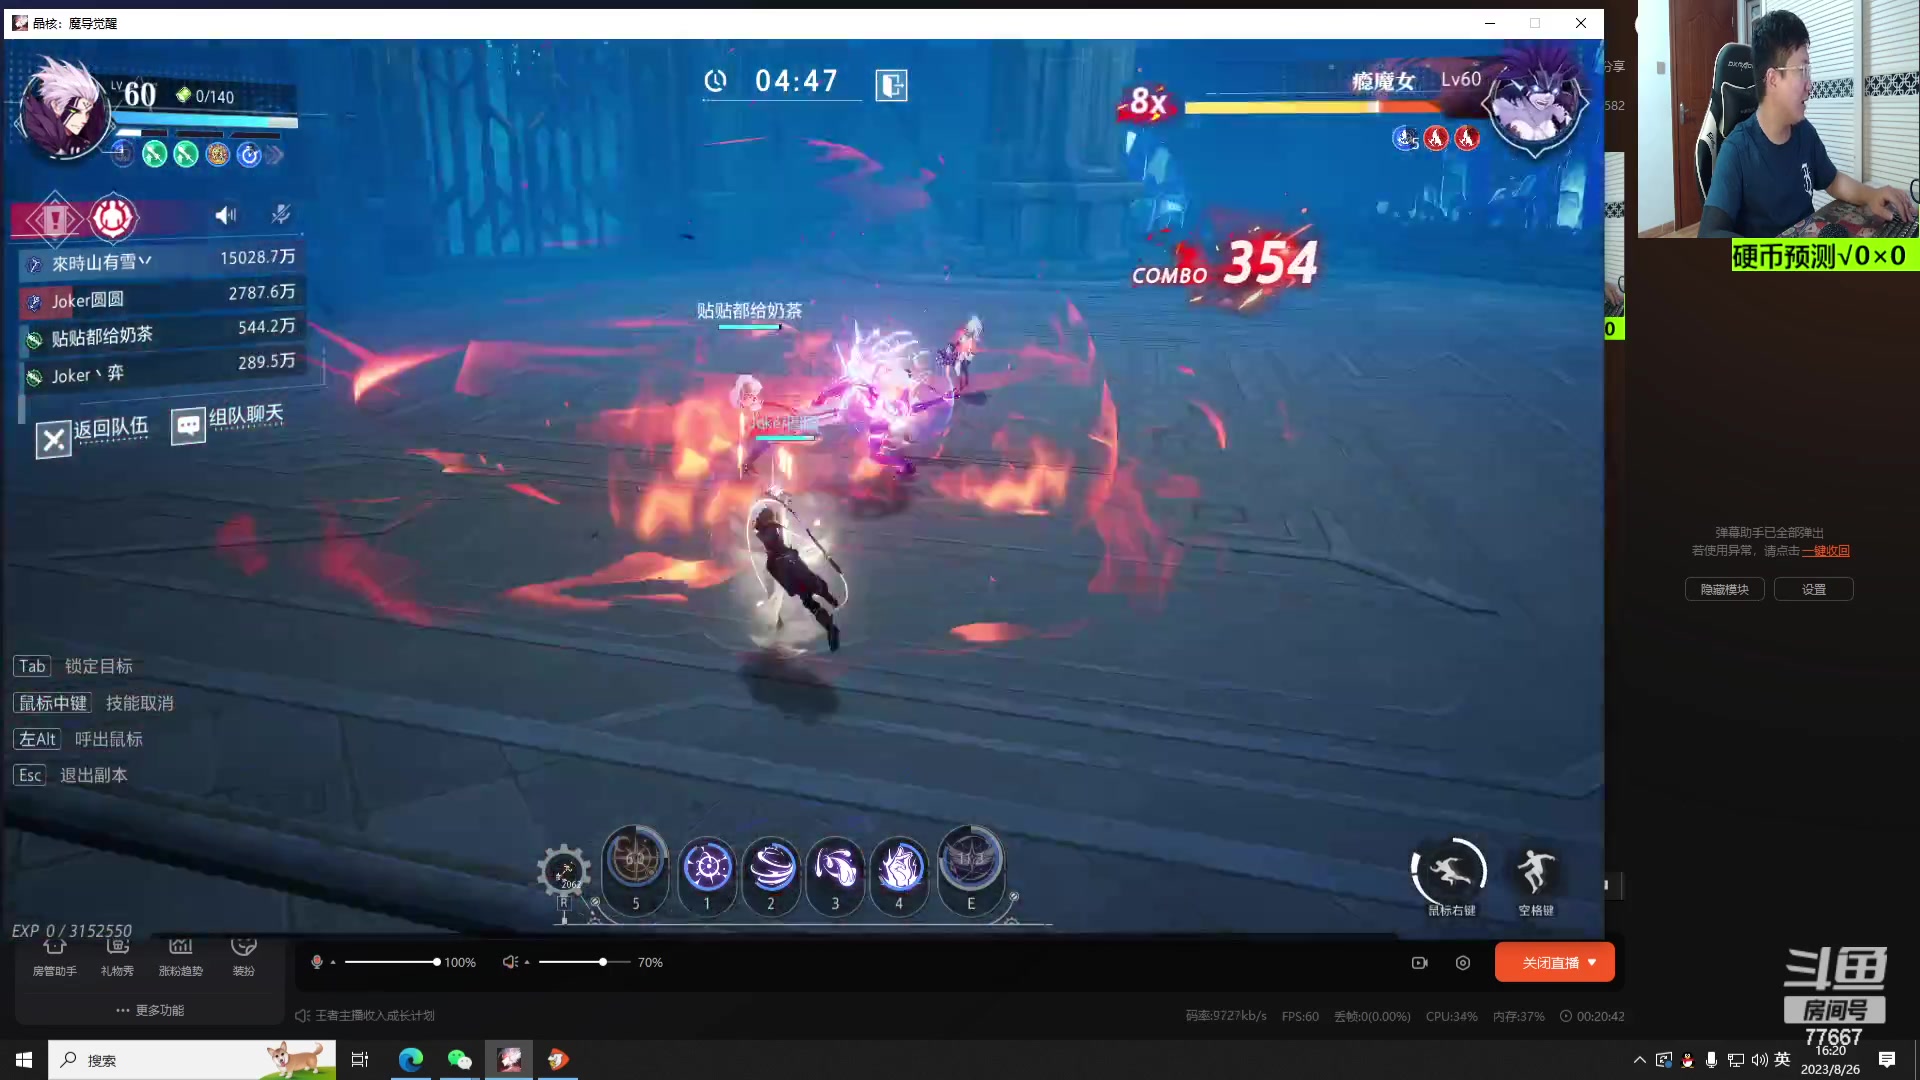Open Microsoft Edge from taskbar
Image resolution: width=1920 pixels, height=1080 pixels.
tap(410, 1060)
